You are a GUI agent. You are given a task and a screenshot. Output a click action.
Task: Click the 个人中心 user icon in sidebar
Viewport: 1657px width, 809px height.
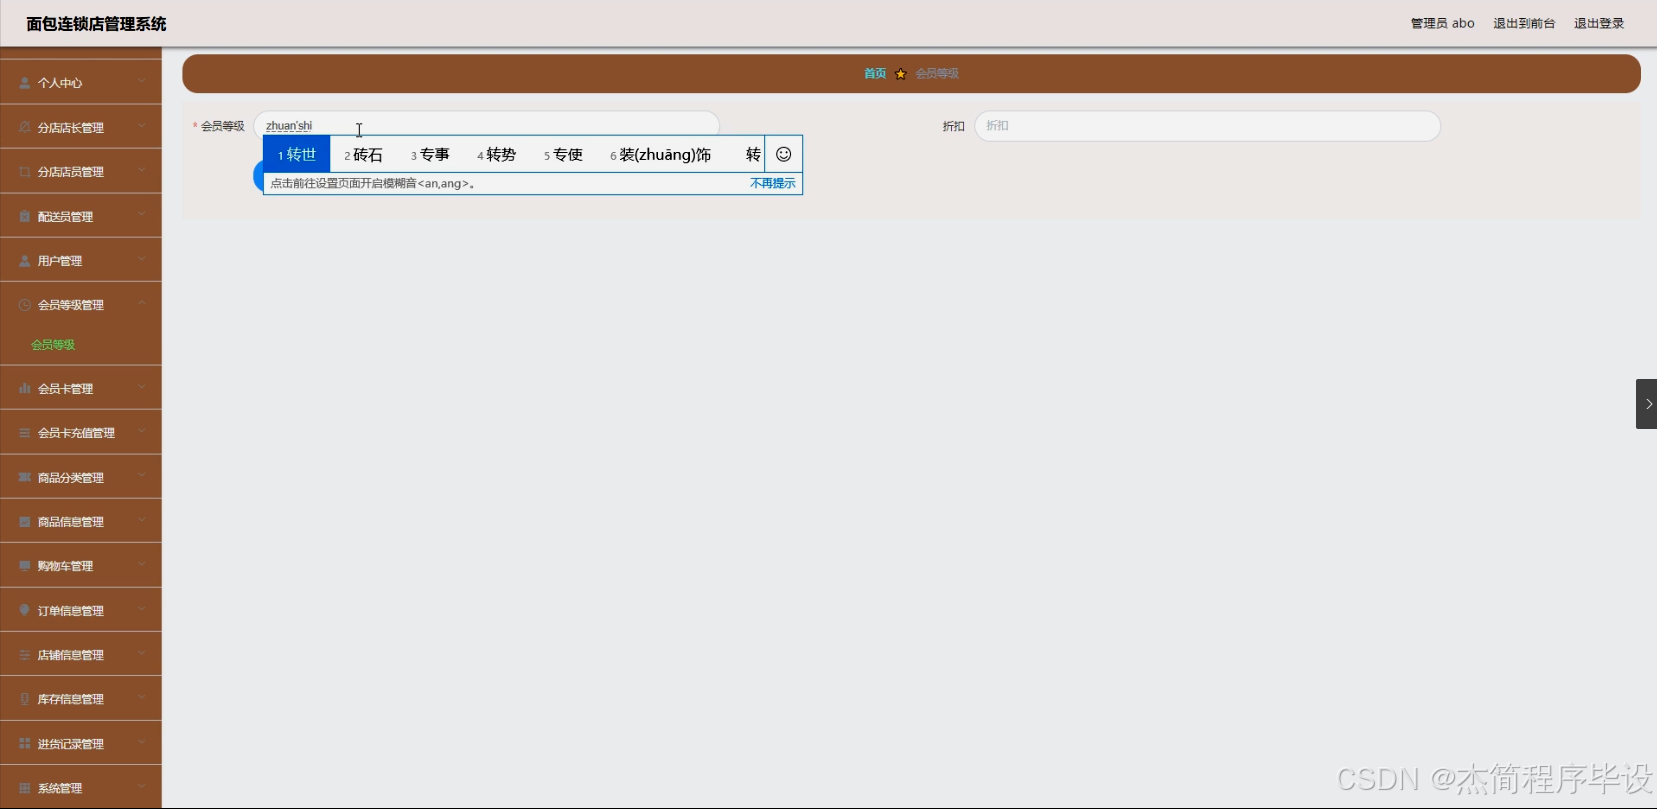coord(24,83)
